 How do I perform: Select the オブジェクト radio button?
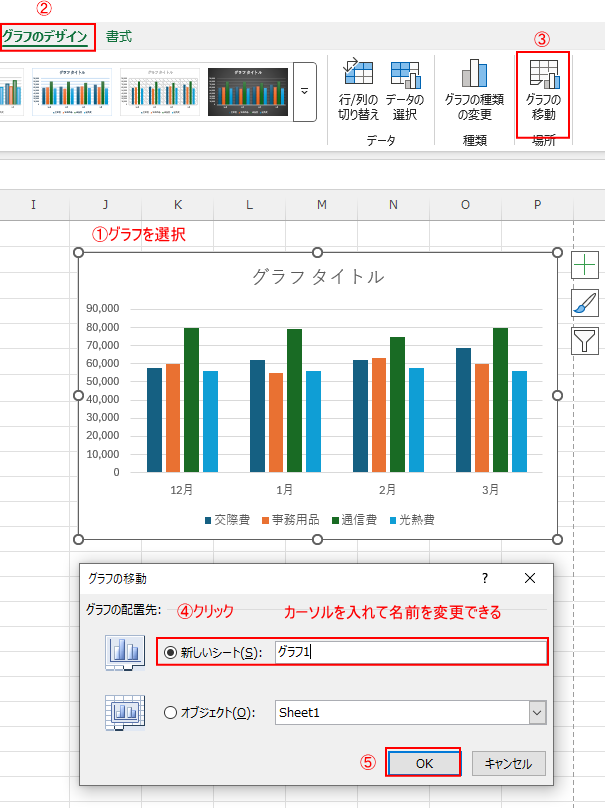[x=169, y=712]
